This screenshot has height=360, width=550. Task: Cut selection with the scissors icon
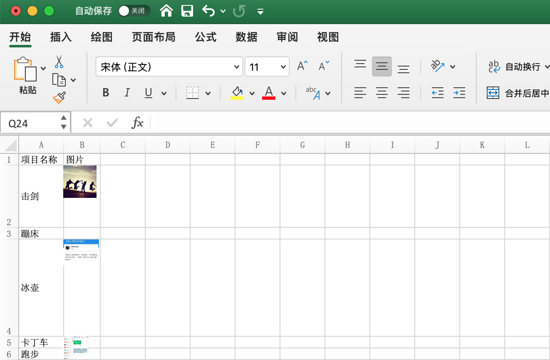pos(59,62)
